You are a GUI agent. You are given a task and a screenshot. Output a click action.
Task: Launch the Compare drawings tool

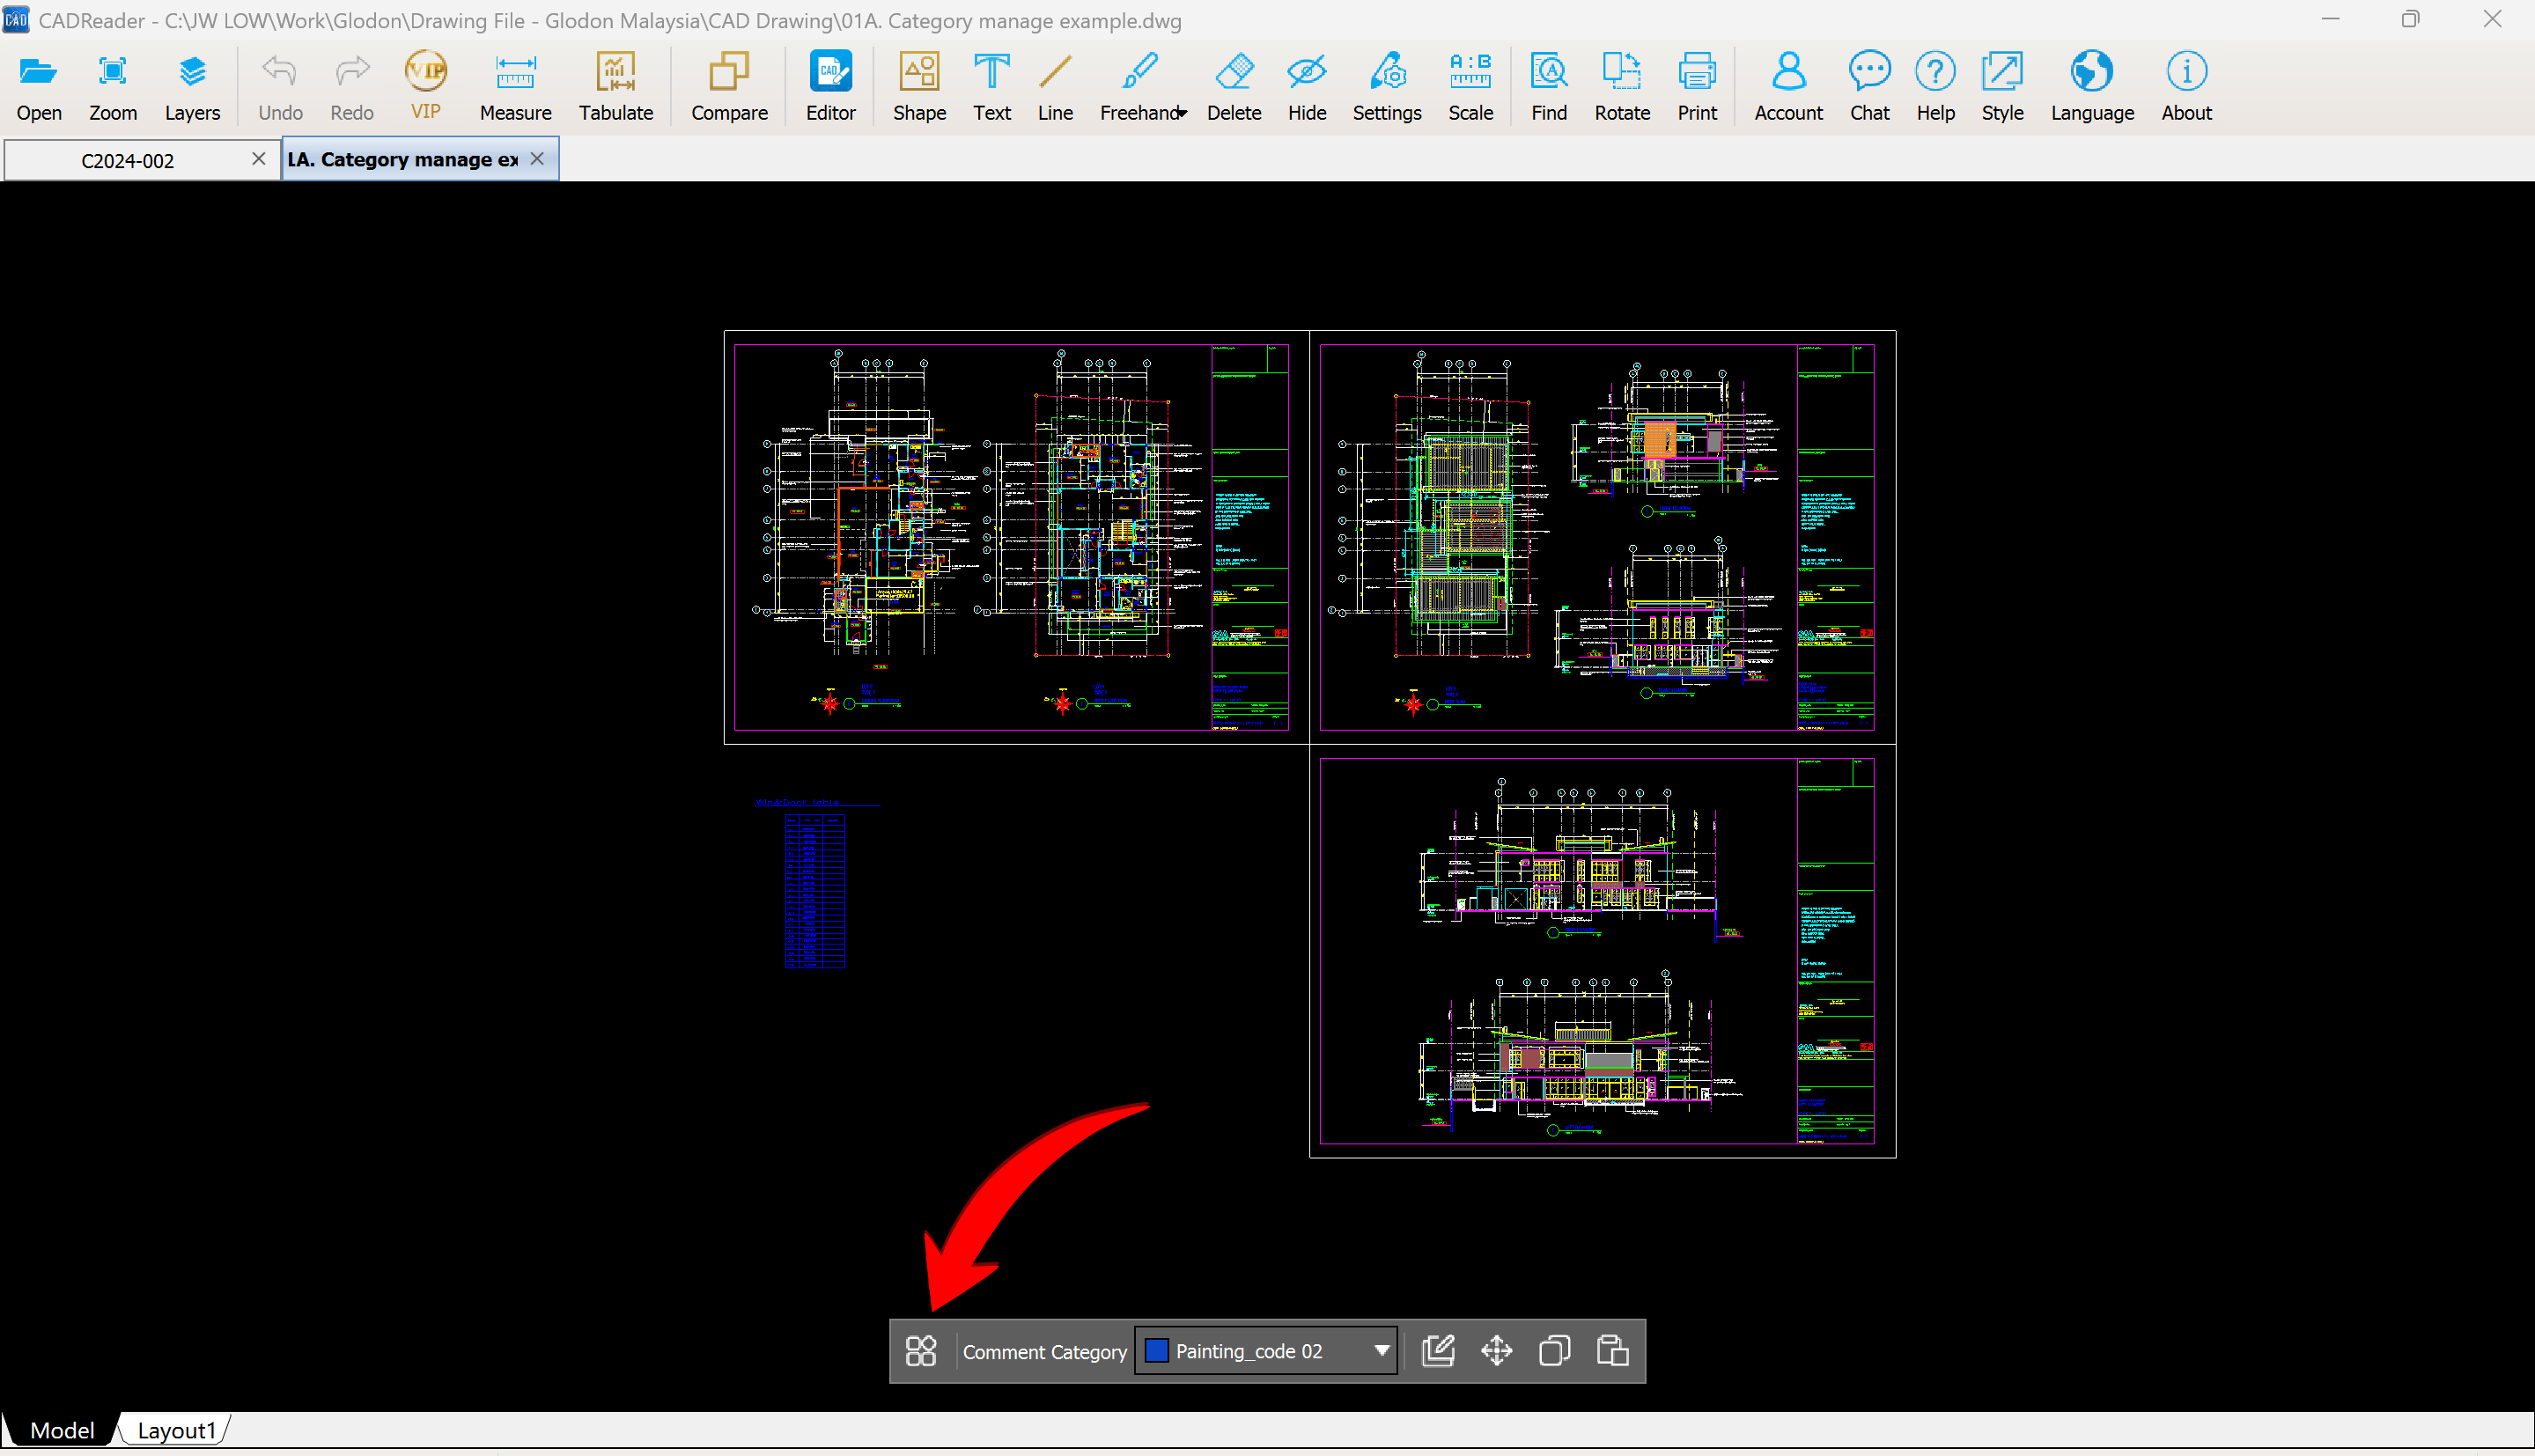tap(729, 87)
